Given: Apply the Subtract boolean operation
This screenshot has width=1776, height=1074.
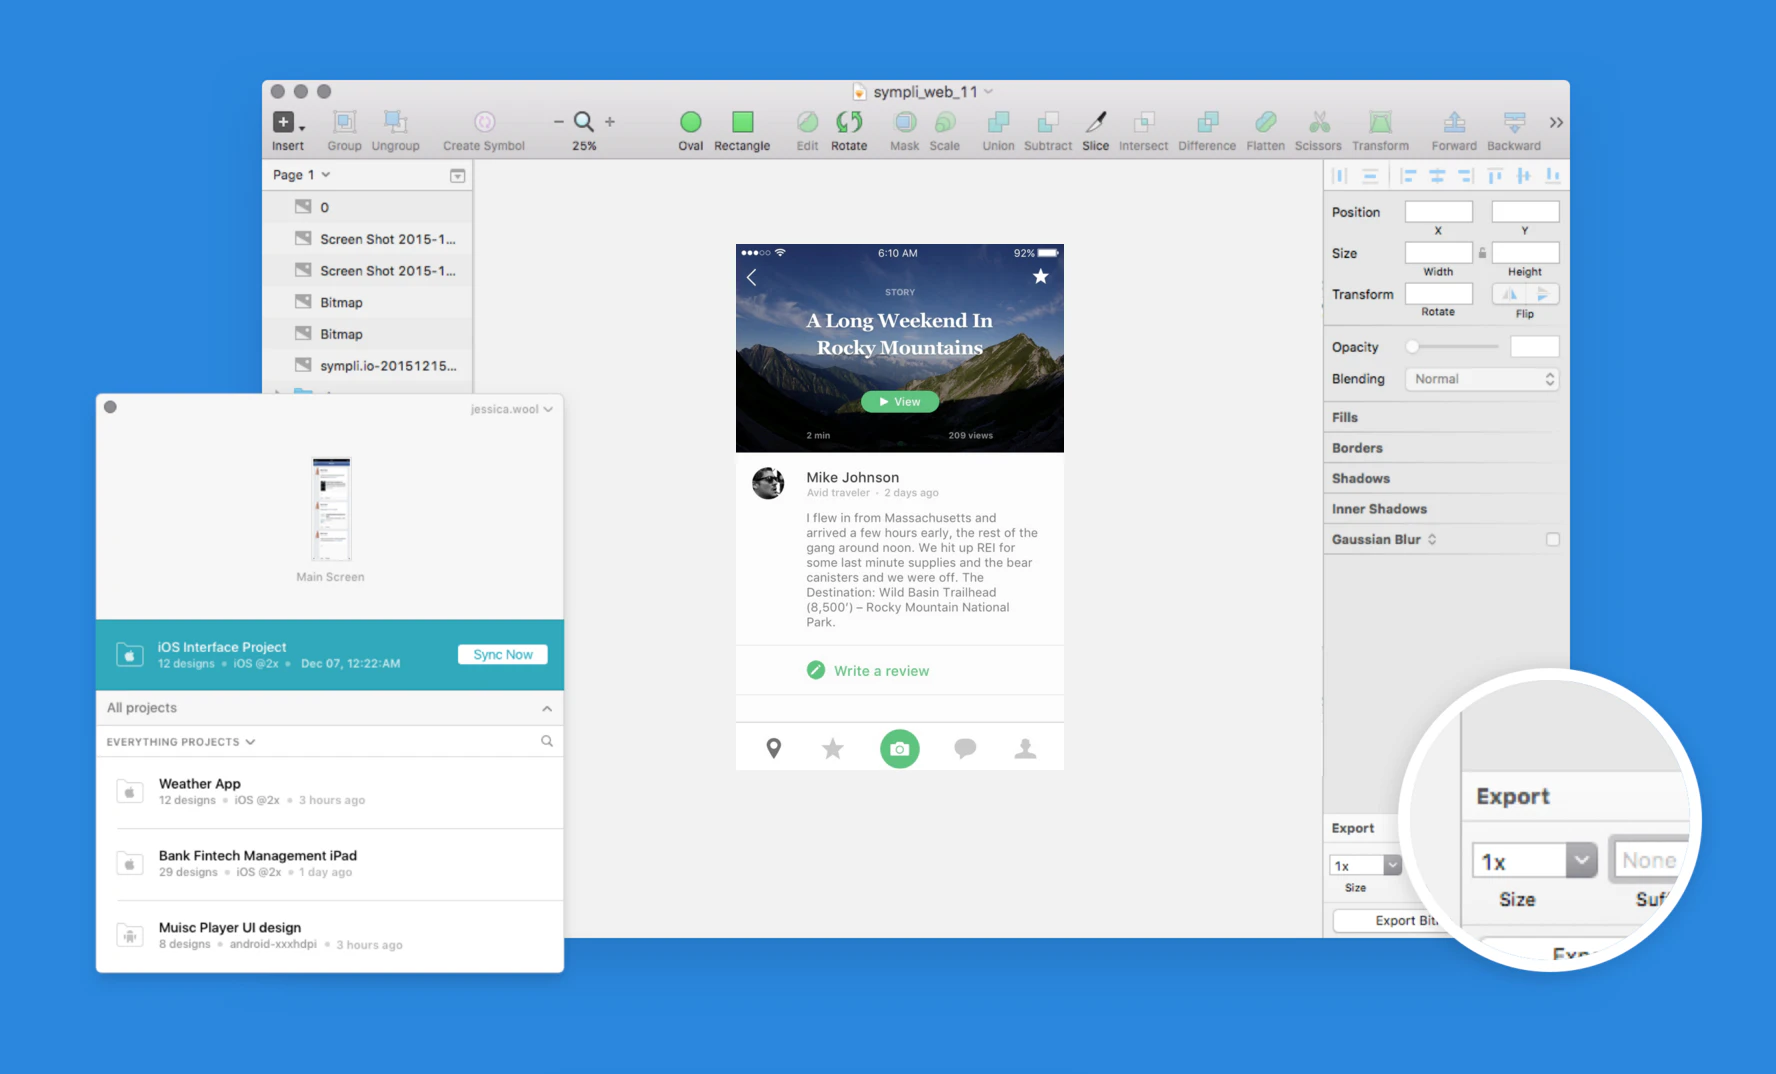Looking at the screenshot, I should pyautogui.click(x=1048, y=122).
